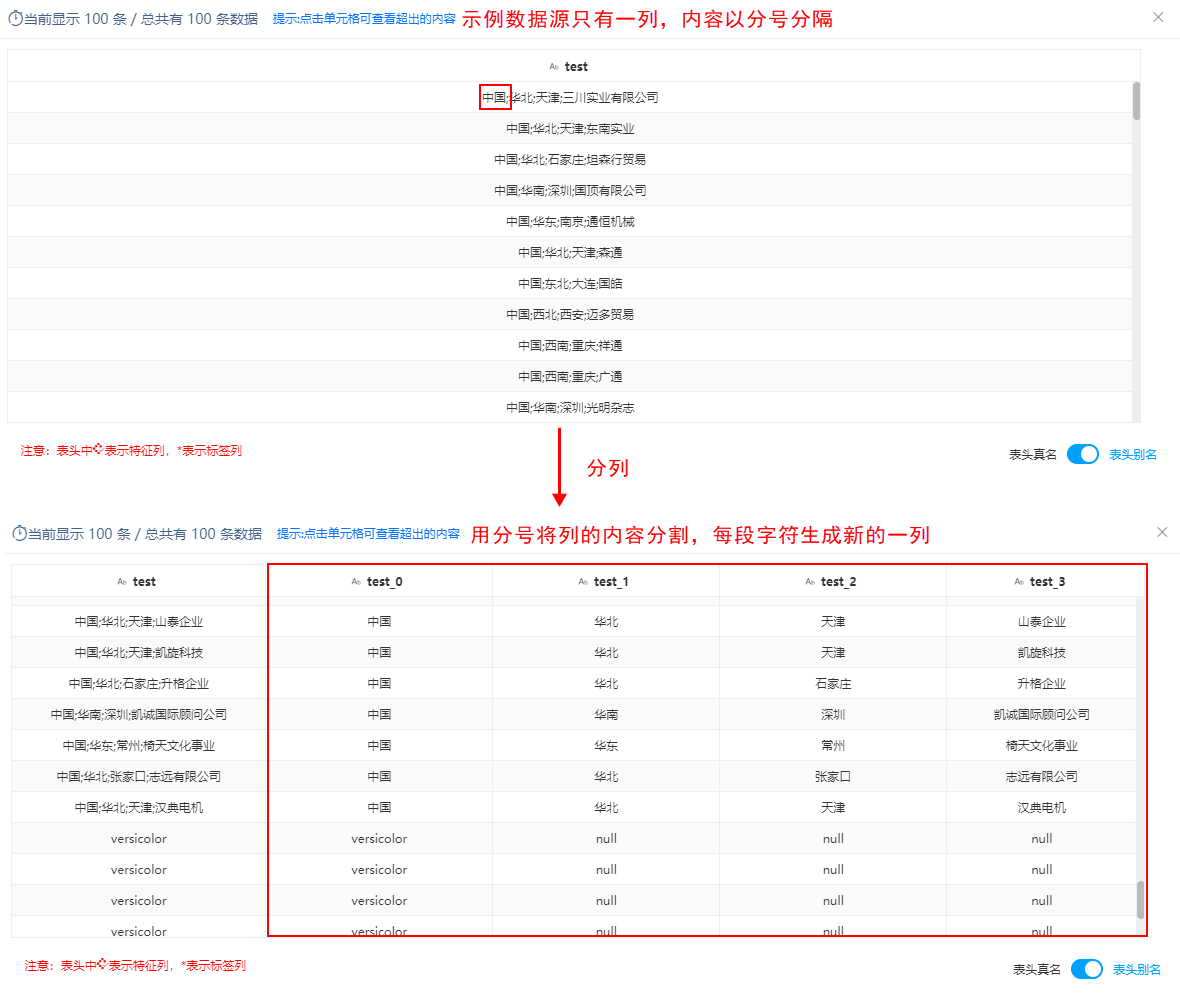The height and width of the screenshot is (1004, 1180).
Task: Click cell 中国;华东;南京;通恒机械
Action: (570, 221)
